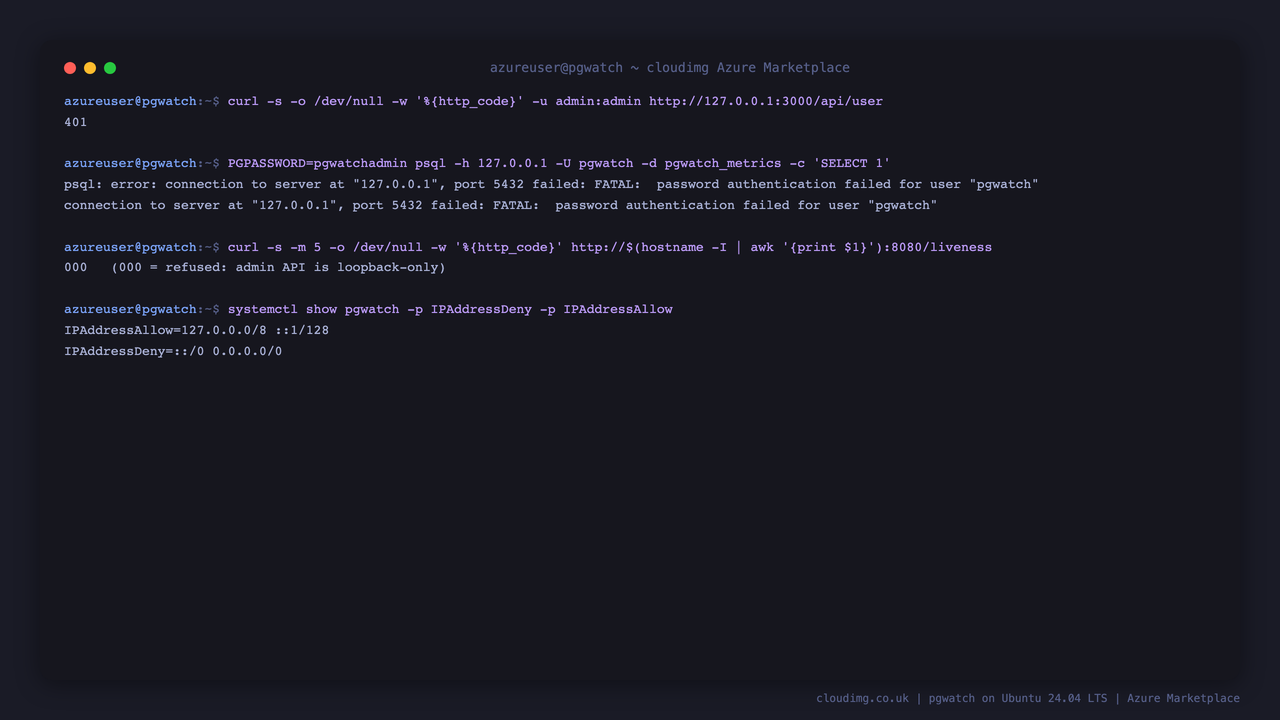The width and height of the screenshot is (1280, 720).
Task: Click the green maximize window dot
Action: coord(110,68)
